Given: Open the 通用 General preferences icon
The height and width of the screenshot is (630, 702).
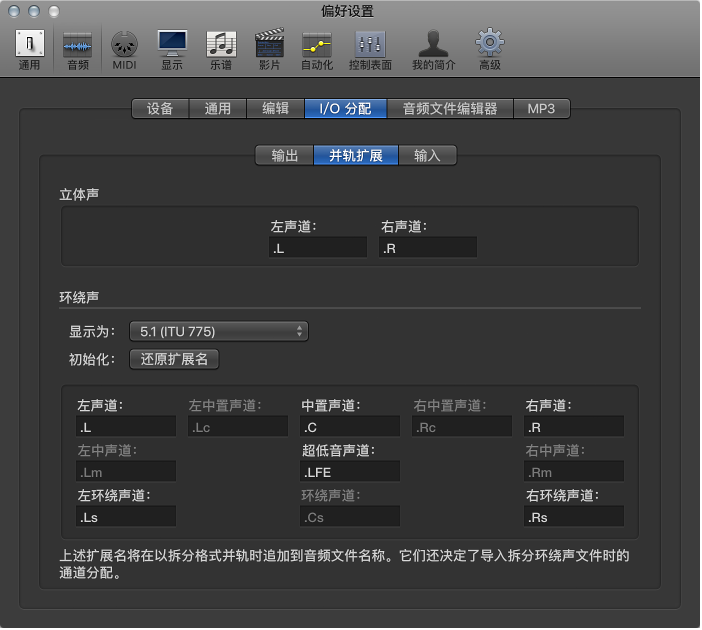Looking at the screenshot, I should [30, 50].
